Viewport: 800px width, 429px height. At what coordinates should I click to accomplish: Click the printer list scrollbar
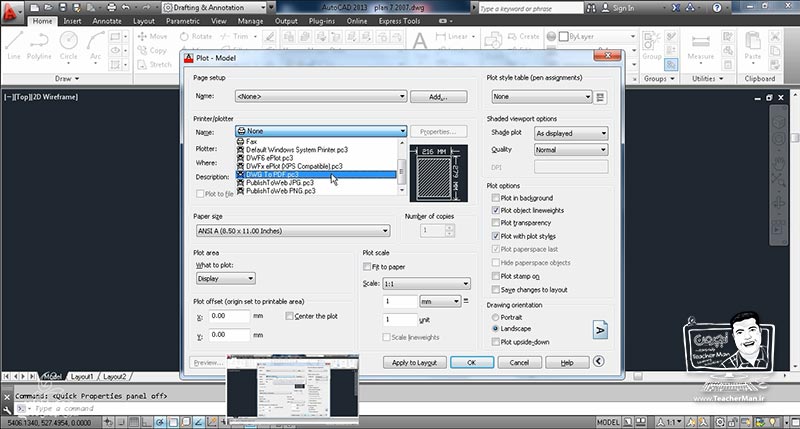click(x=402, y=167)
